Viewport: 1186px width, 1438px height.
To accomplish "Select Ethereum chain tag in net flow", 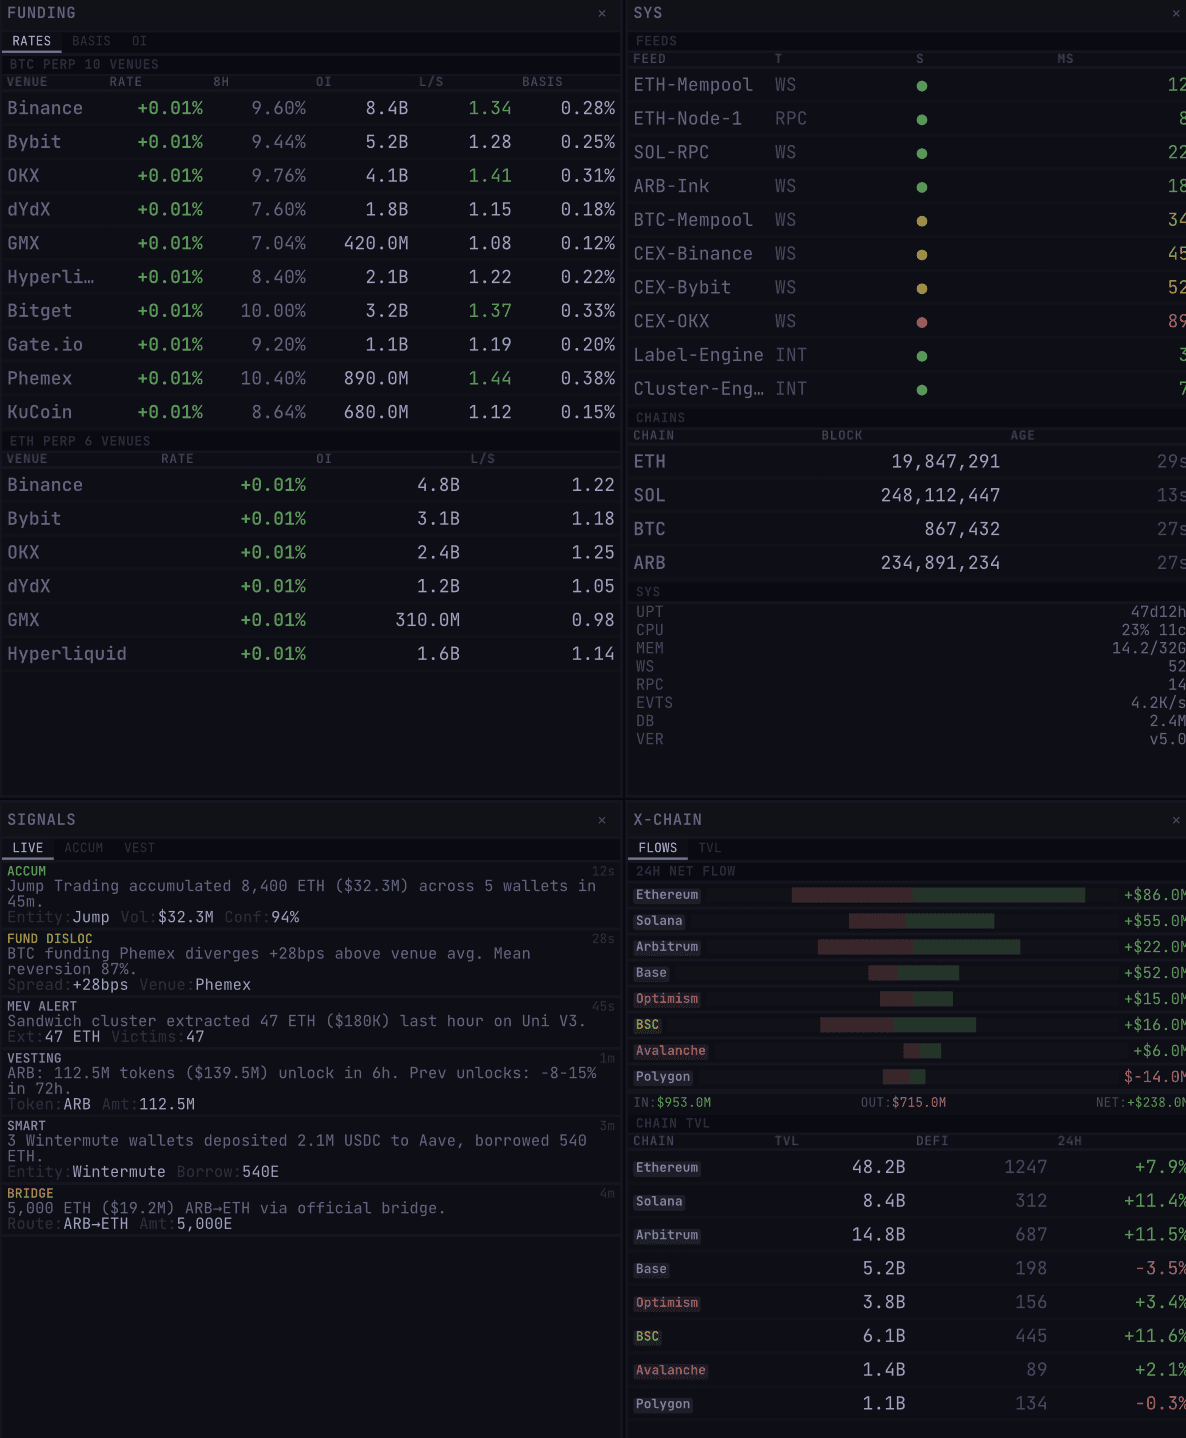I will 667,895.
